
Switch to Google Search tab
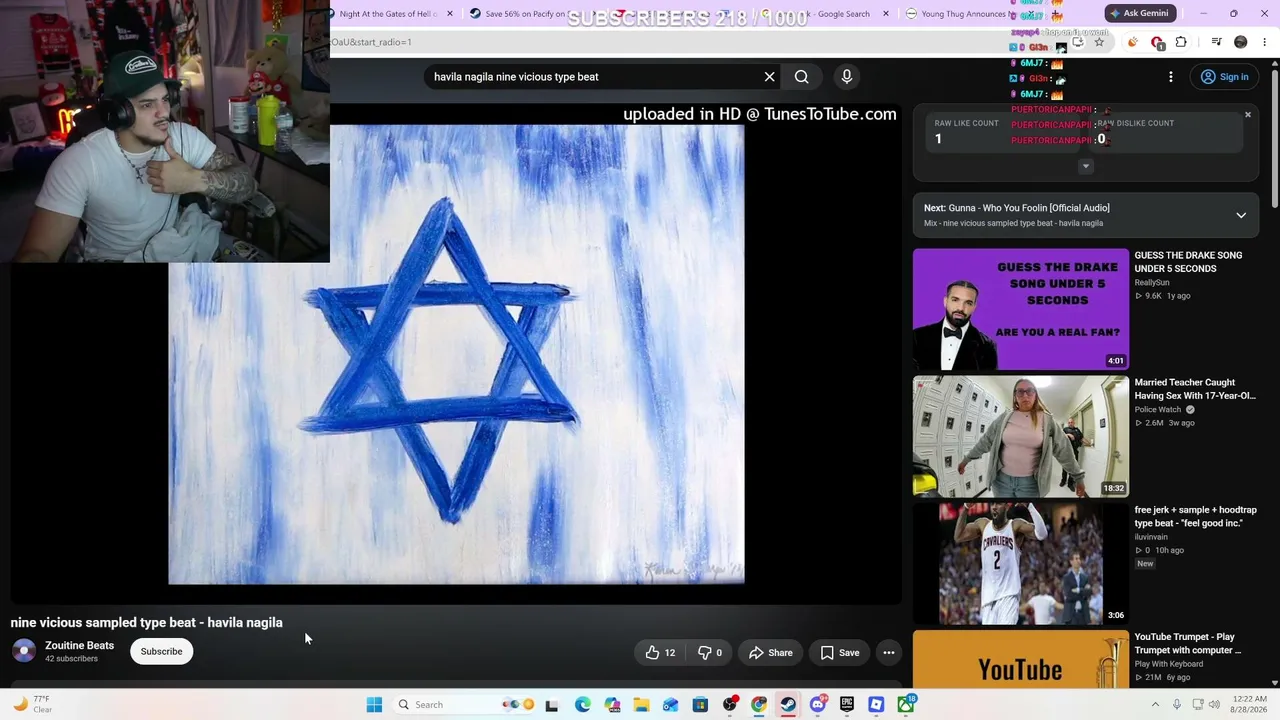point(820,14)
